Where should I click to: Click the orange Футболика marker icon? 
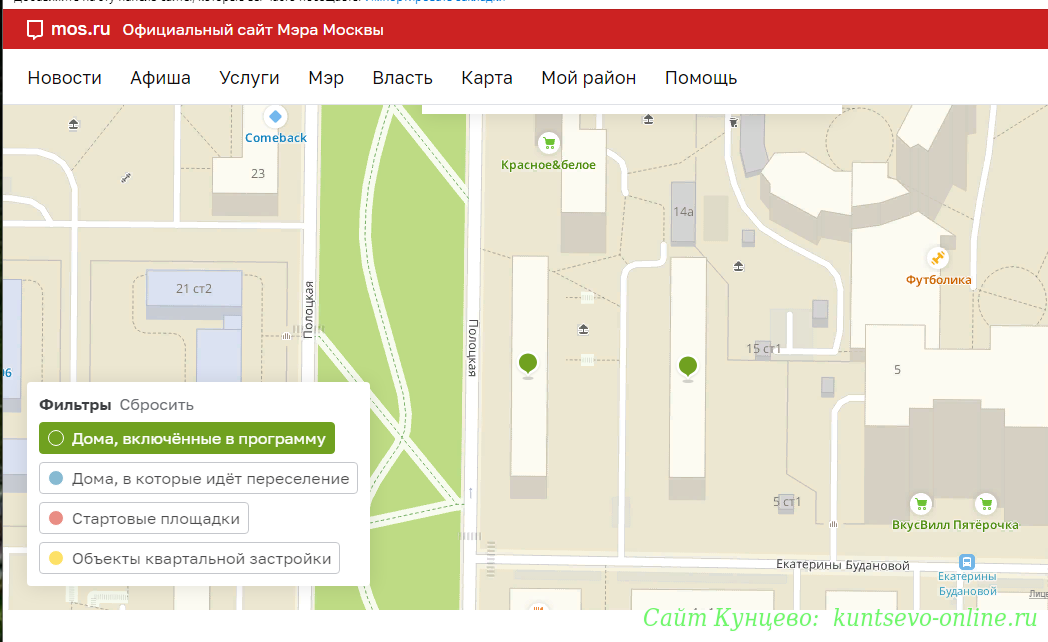coord(938,257)
